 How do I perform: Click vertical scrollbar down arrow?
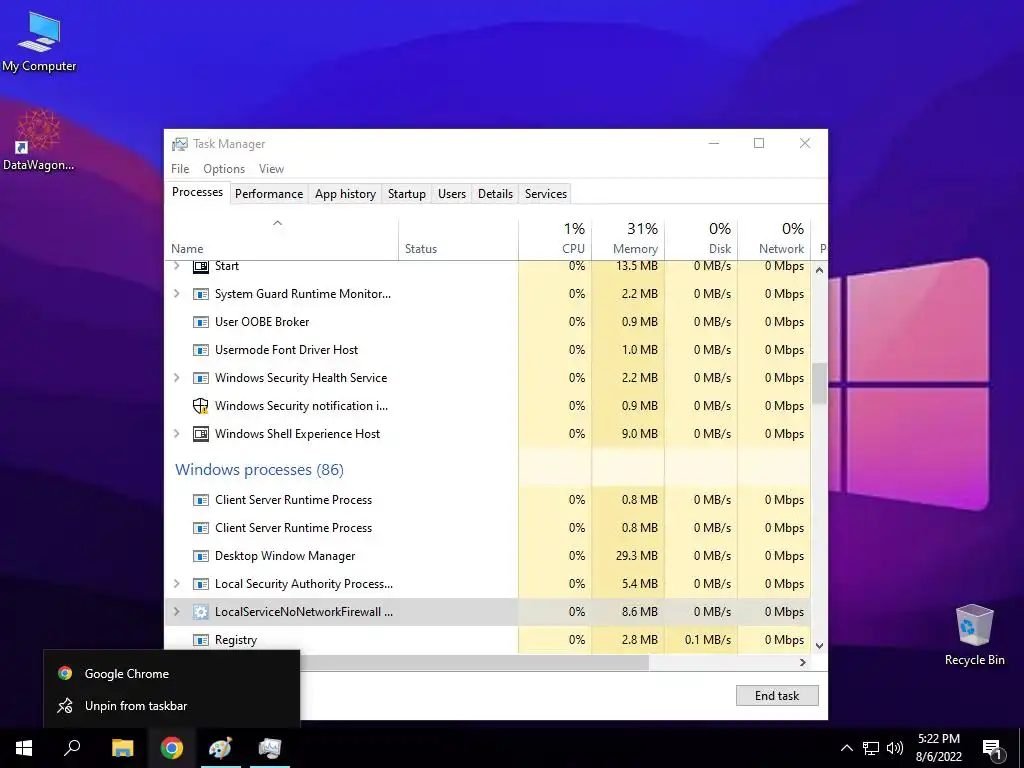click(x=819, y=645)
